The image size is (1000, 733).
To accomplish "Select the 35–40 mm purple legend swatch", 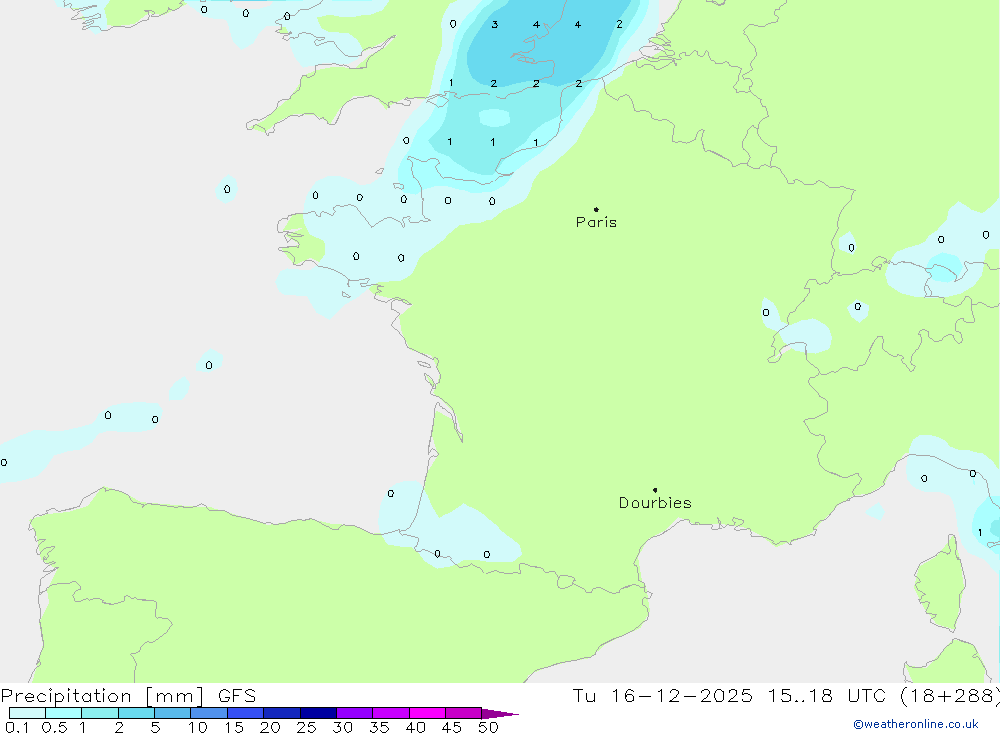I will (x=391, y=713).
